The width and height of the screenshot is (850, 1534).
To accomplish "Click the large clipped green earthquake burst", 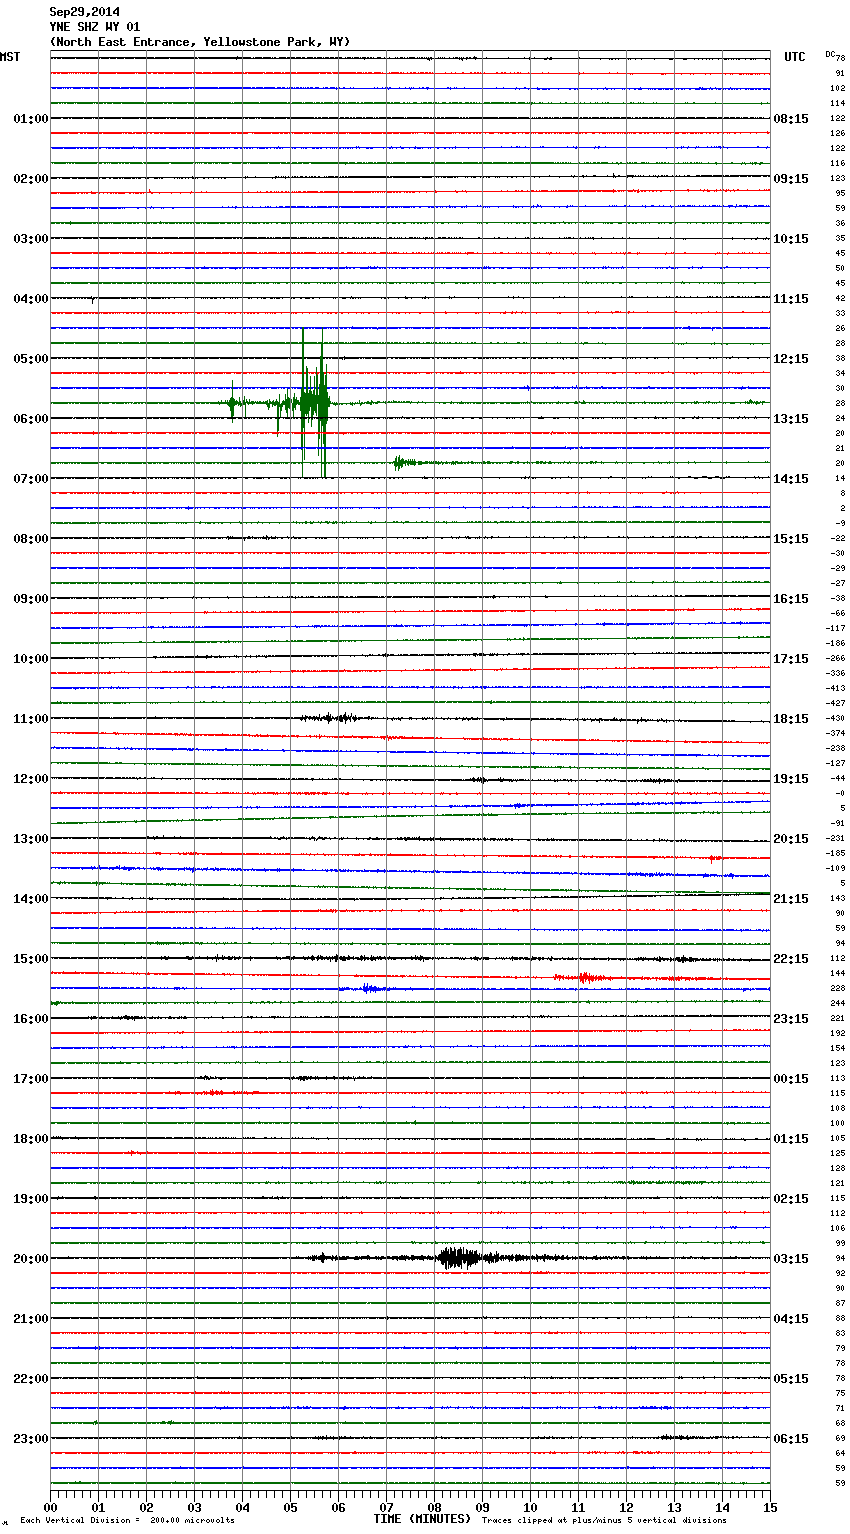I will click(x=313, y=403).
